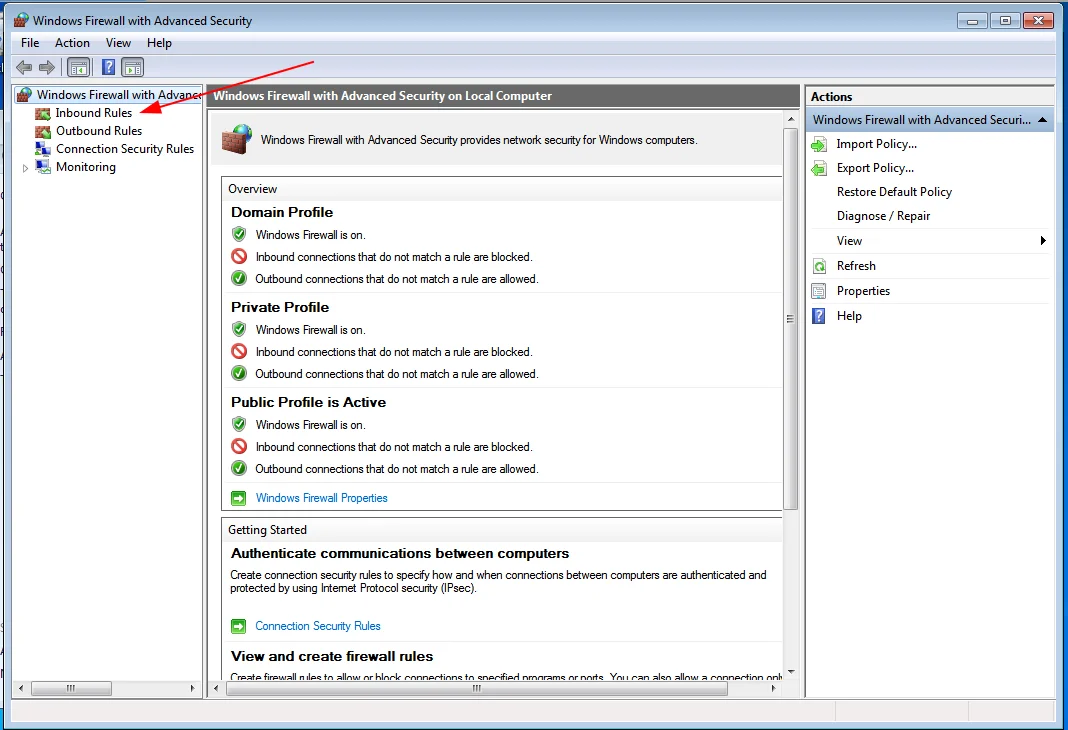Click the Public Profile outbound allowed green check
Viewport: 1068px width, 730px height.
pyautogui.click(x=239, y=469)
